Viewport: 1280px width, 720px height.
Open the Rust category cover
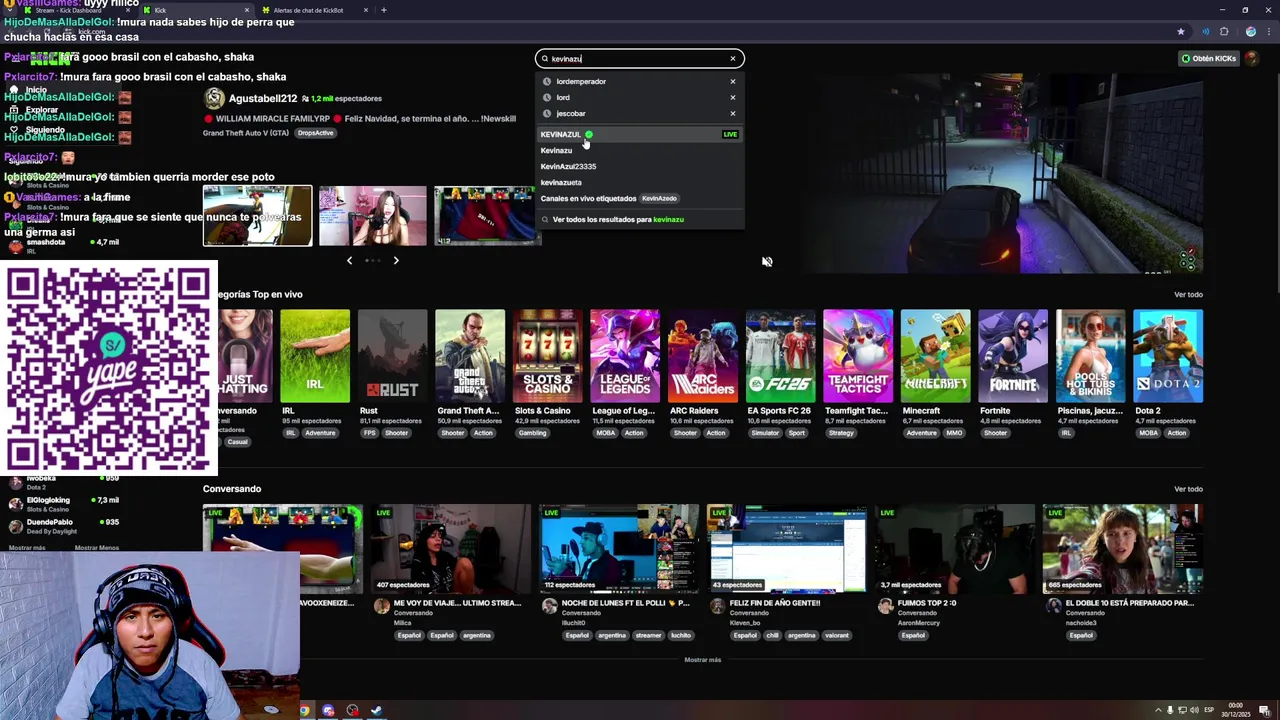392,356
